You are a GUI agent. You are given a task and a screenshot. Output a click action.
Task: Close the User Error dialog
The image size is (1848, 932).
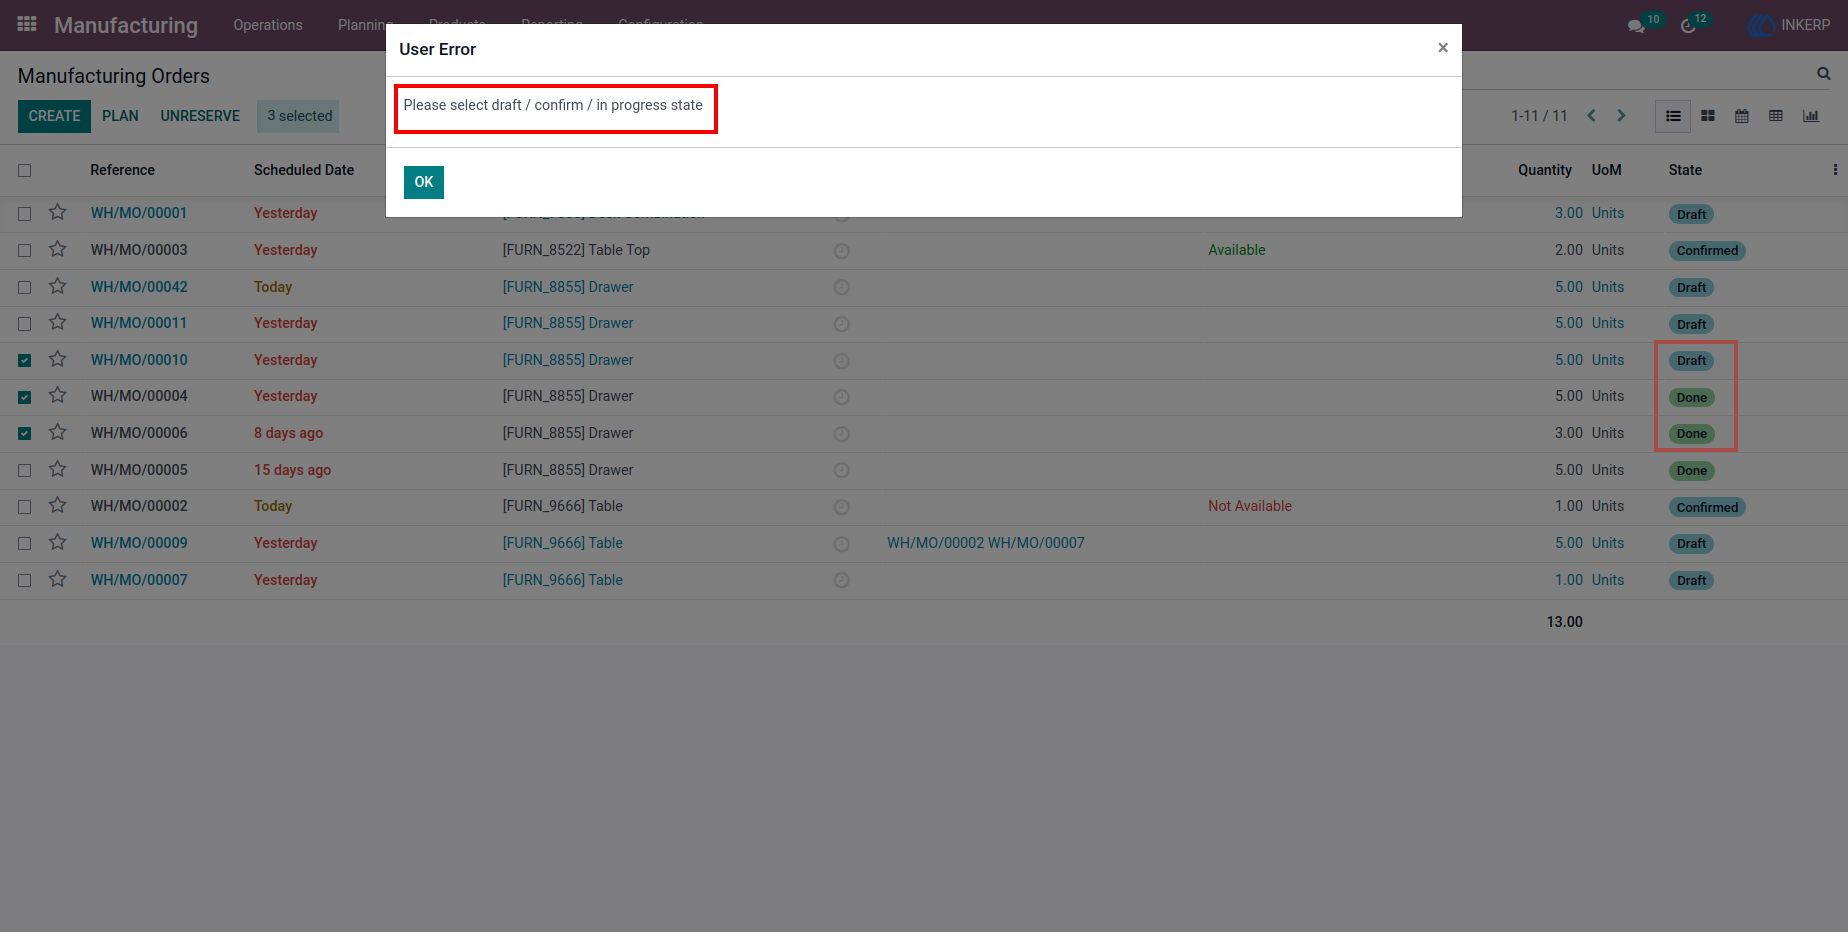click(x=1443, y=48)
